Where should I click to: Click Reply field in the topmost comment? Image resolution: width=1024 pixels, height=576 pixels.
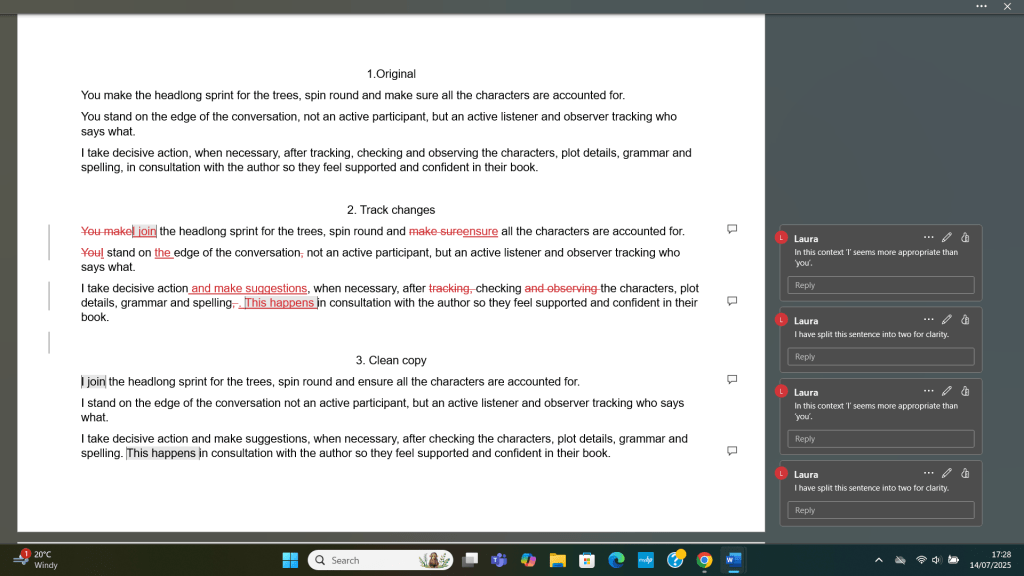(880, 285)
